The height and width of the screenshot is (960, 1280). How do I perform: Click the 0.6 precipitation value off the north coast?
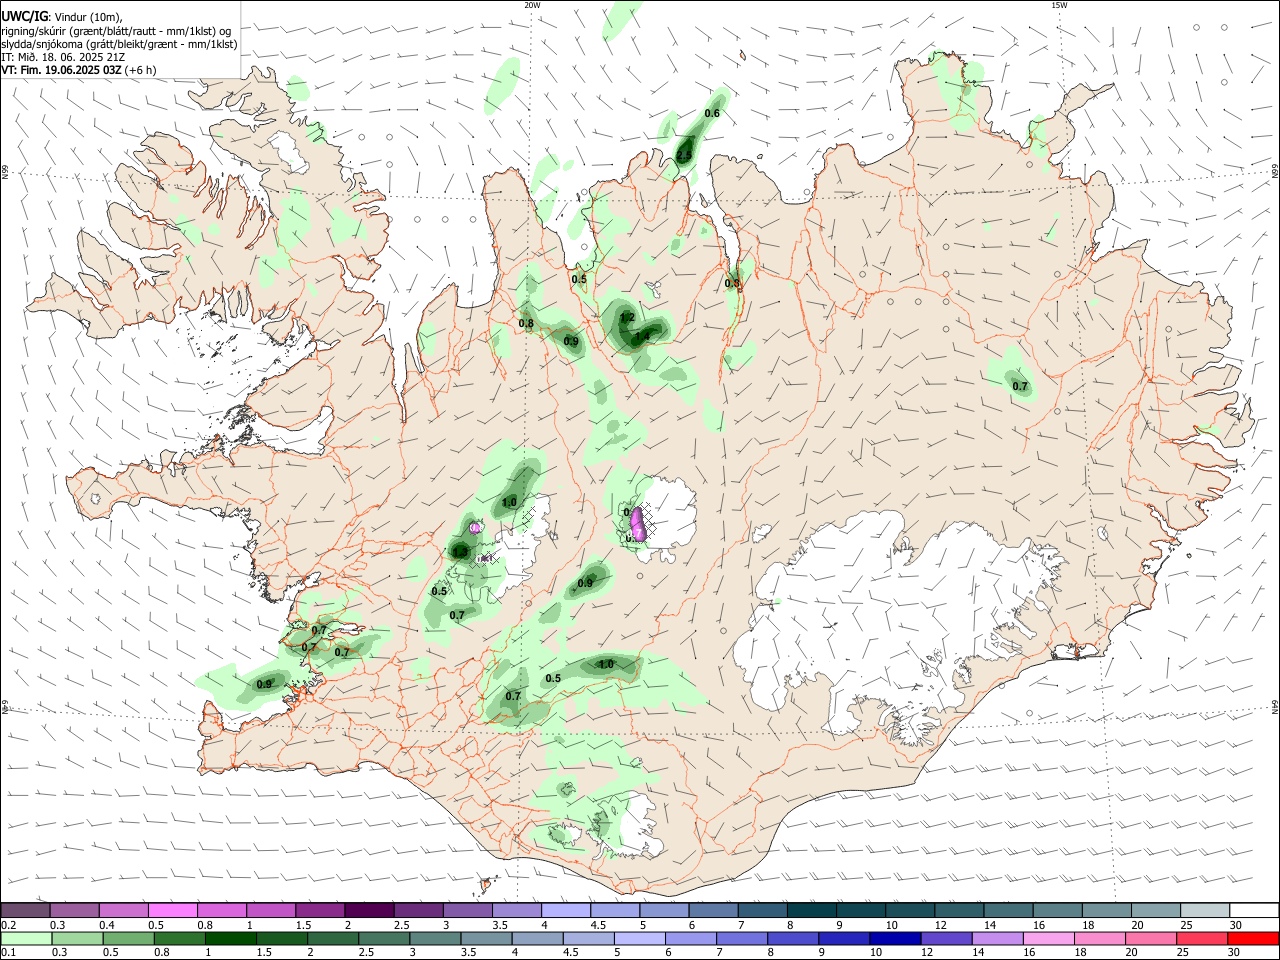(x=712, y=113)
